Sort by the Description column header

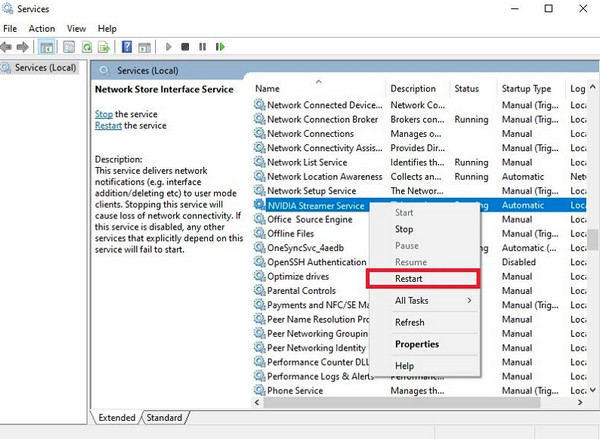(x=417, y=89)
